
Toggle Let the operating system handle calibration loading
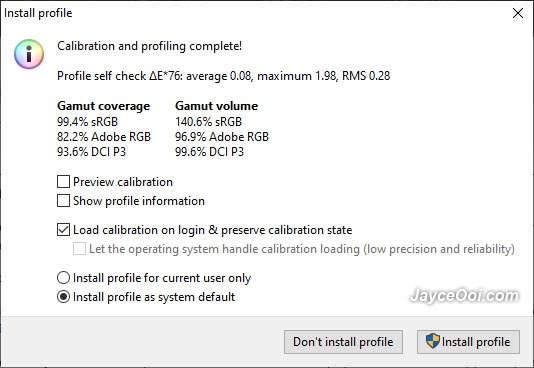(79, 249)
